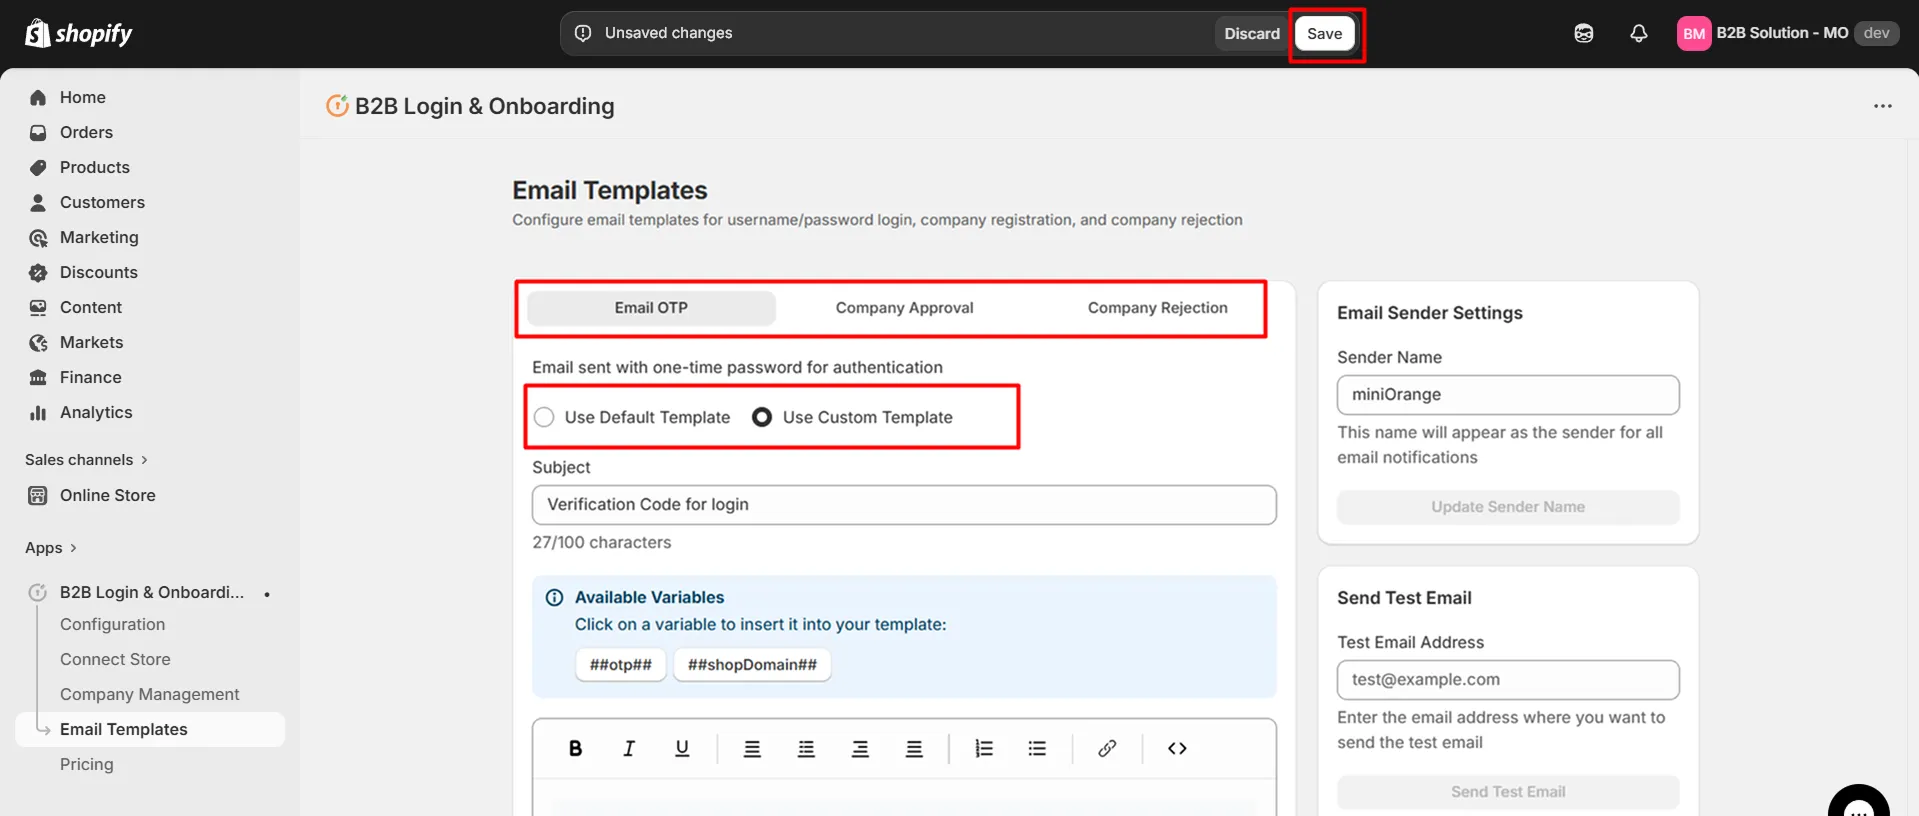Insert a bulleted list
The height and width of the screenshot is (816, 1919).
point(1037,748)
